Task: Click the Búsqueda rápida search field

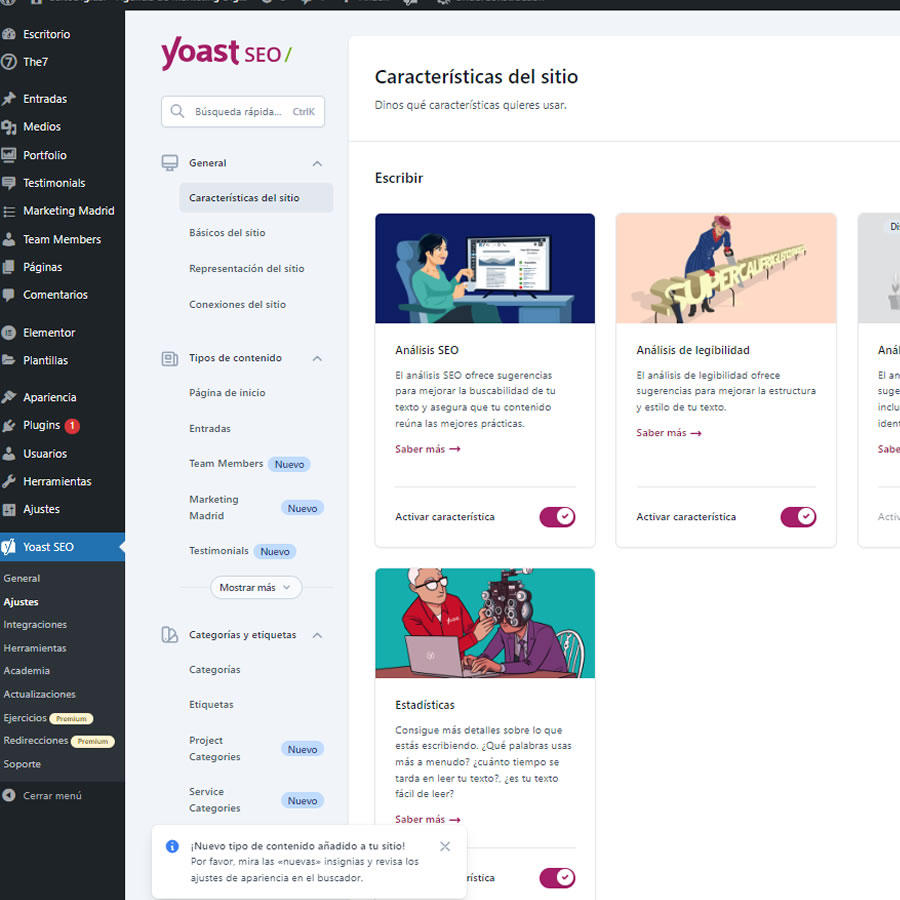Action: point(243,111)
